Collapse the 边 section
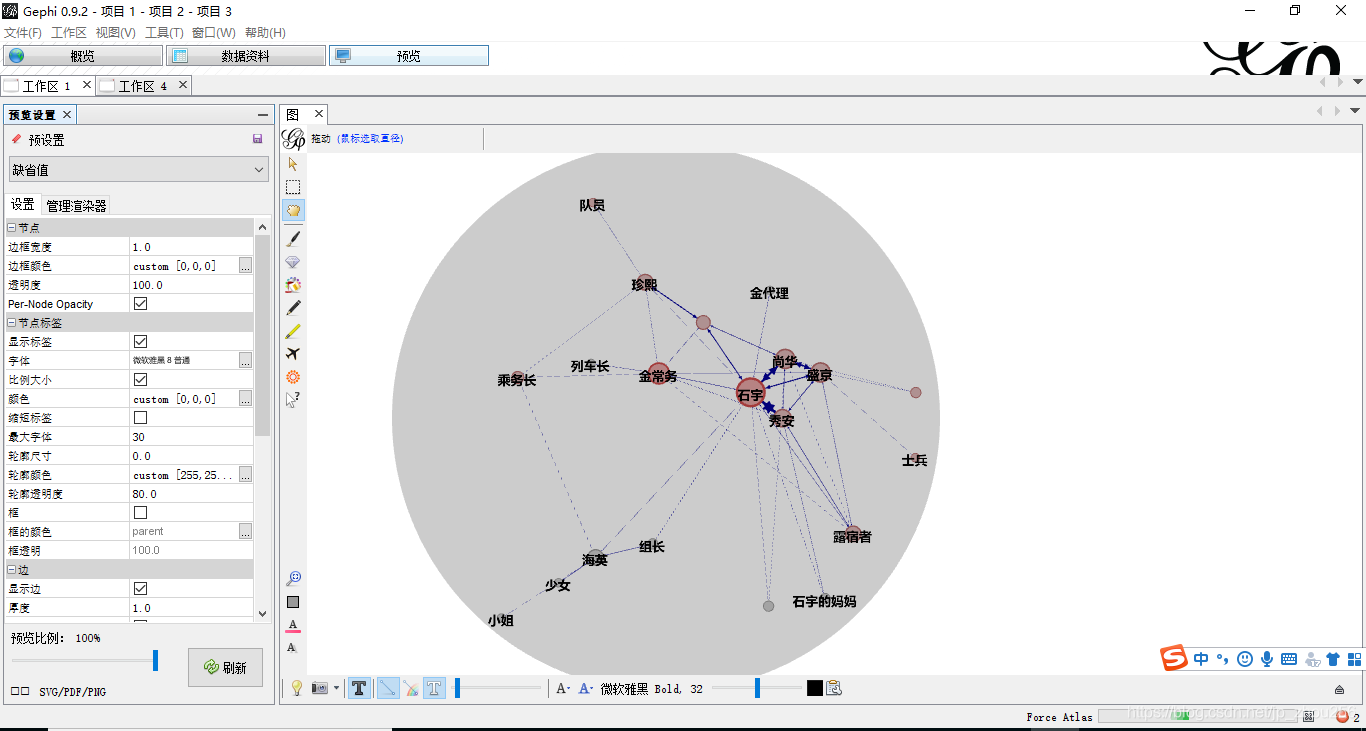Screen dimensions: 1366x731 [x=12, y=569]
